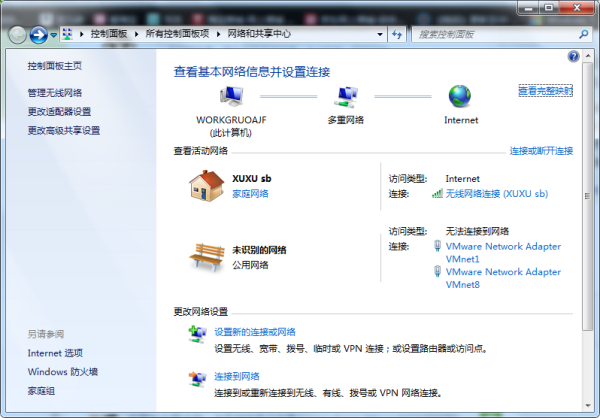Maximize the Network and Sharing Center window
Image resolution: width=600 pixels, height=418 pixels.
[549, 8]
